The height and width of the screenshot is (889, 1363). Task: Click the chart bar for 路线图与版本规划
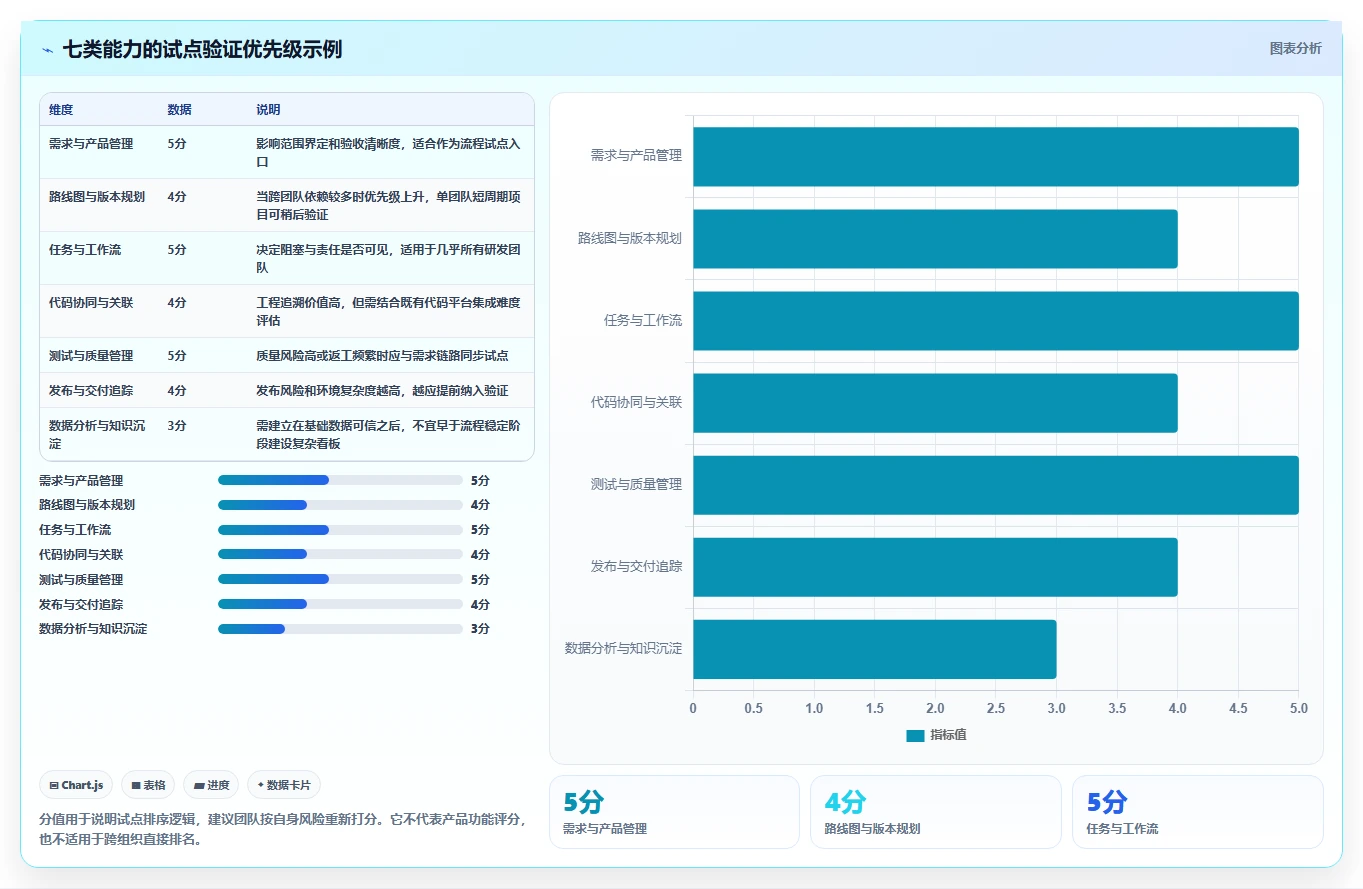935,238
